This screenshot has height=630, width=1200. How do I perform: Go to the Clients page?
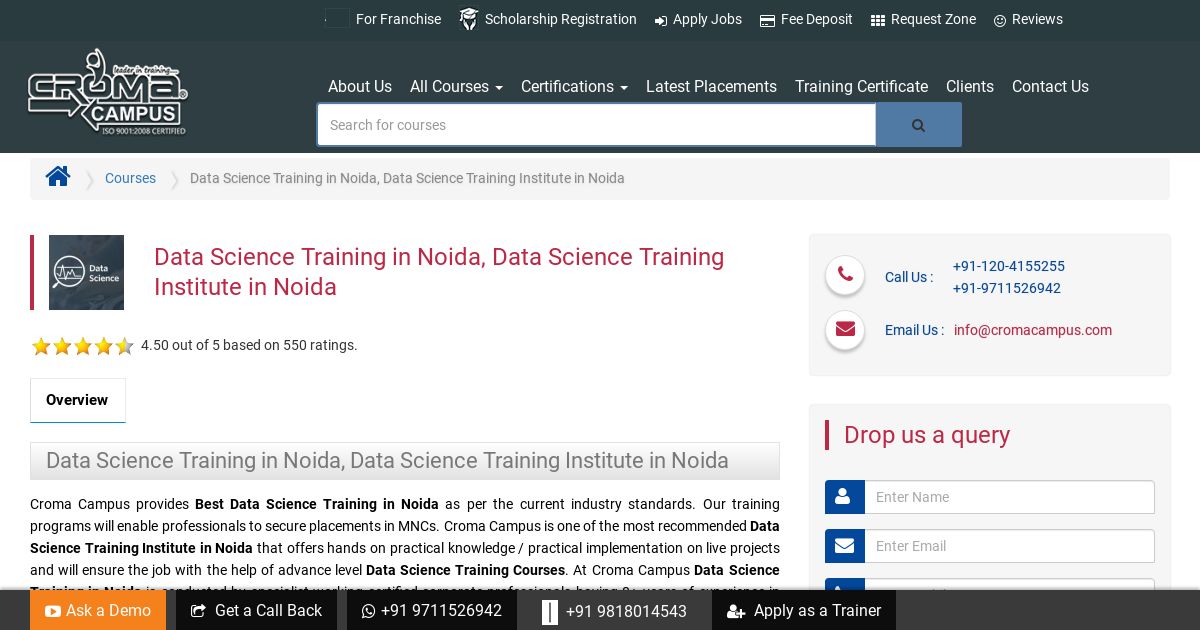click(970, 86)
